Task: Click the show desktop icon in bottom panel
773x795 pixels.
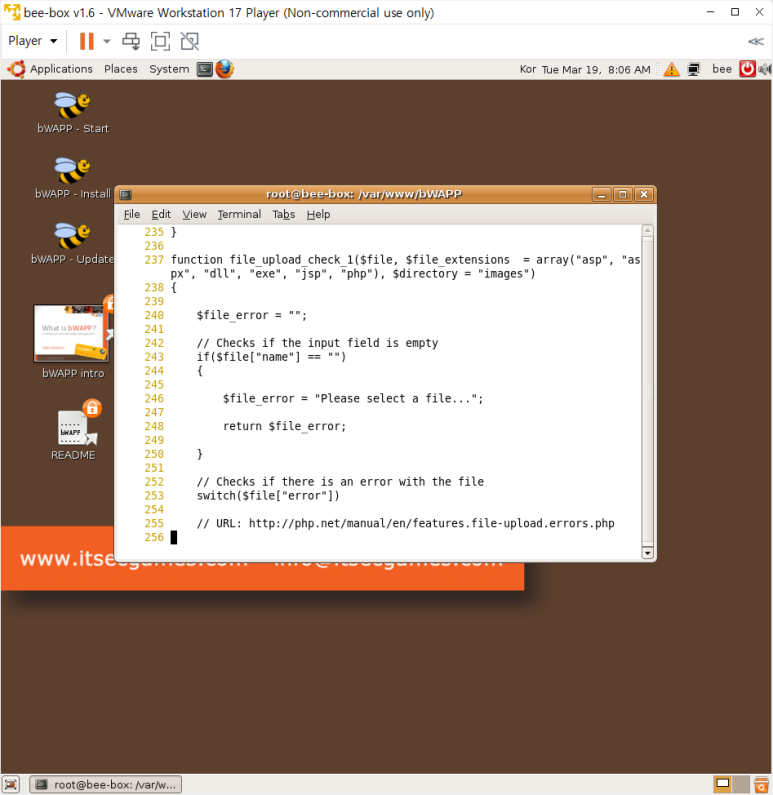Action: click(x=11, y=784)
